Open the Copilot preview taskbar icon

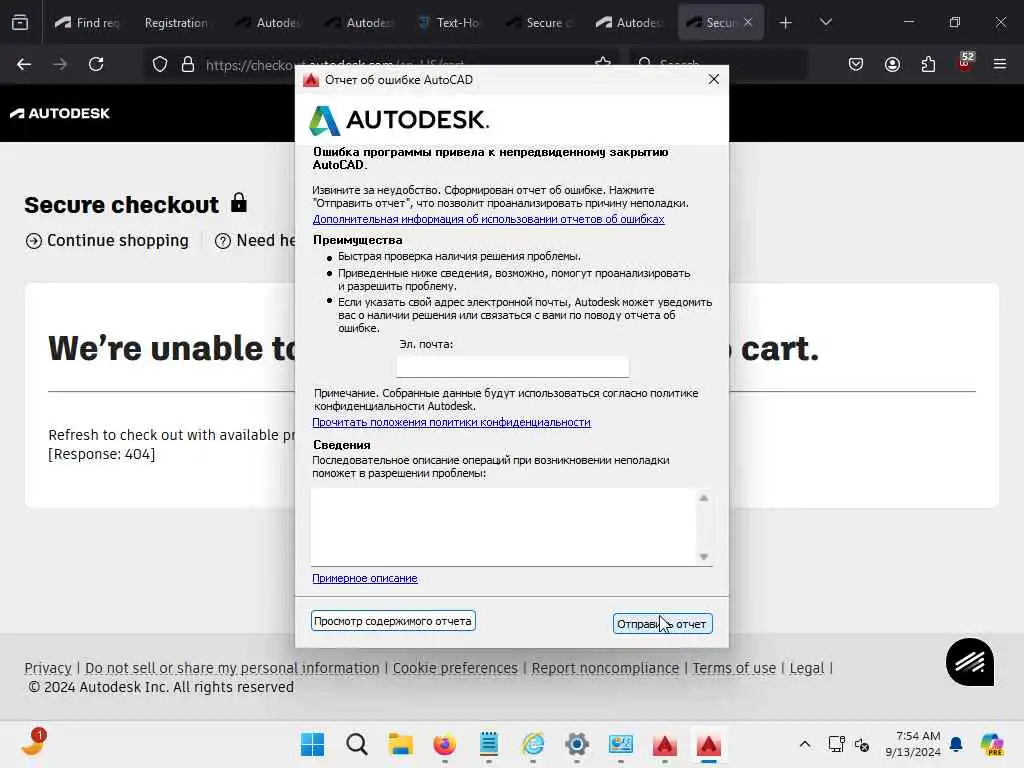[x=991, y=744]
